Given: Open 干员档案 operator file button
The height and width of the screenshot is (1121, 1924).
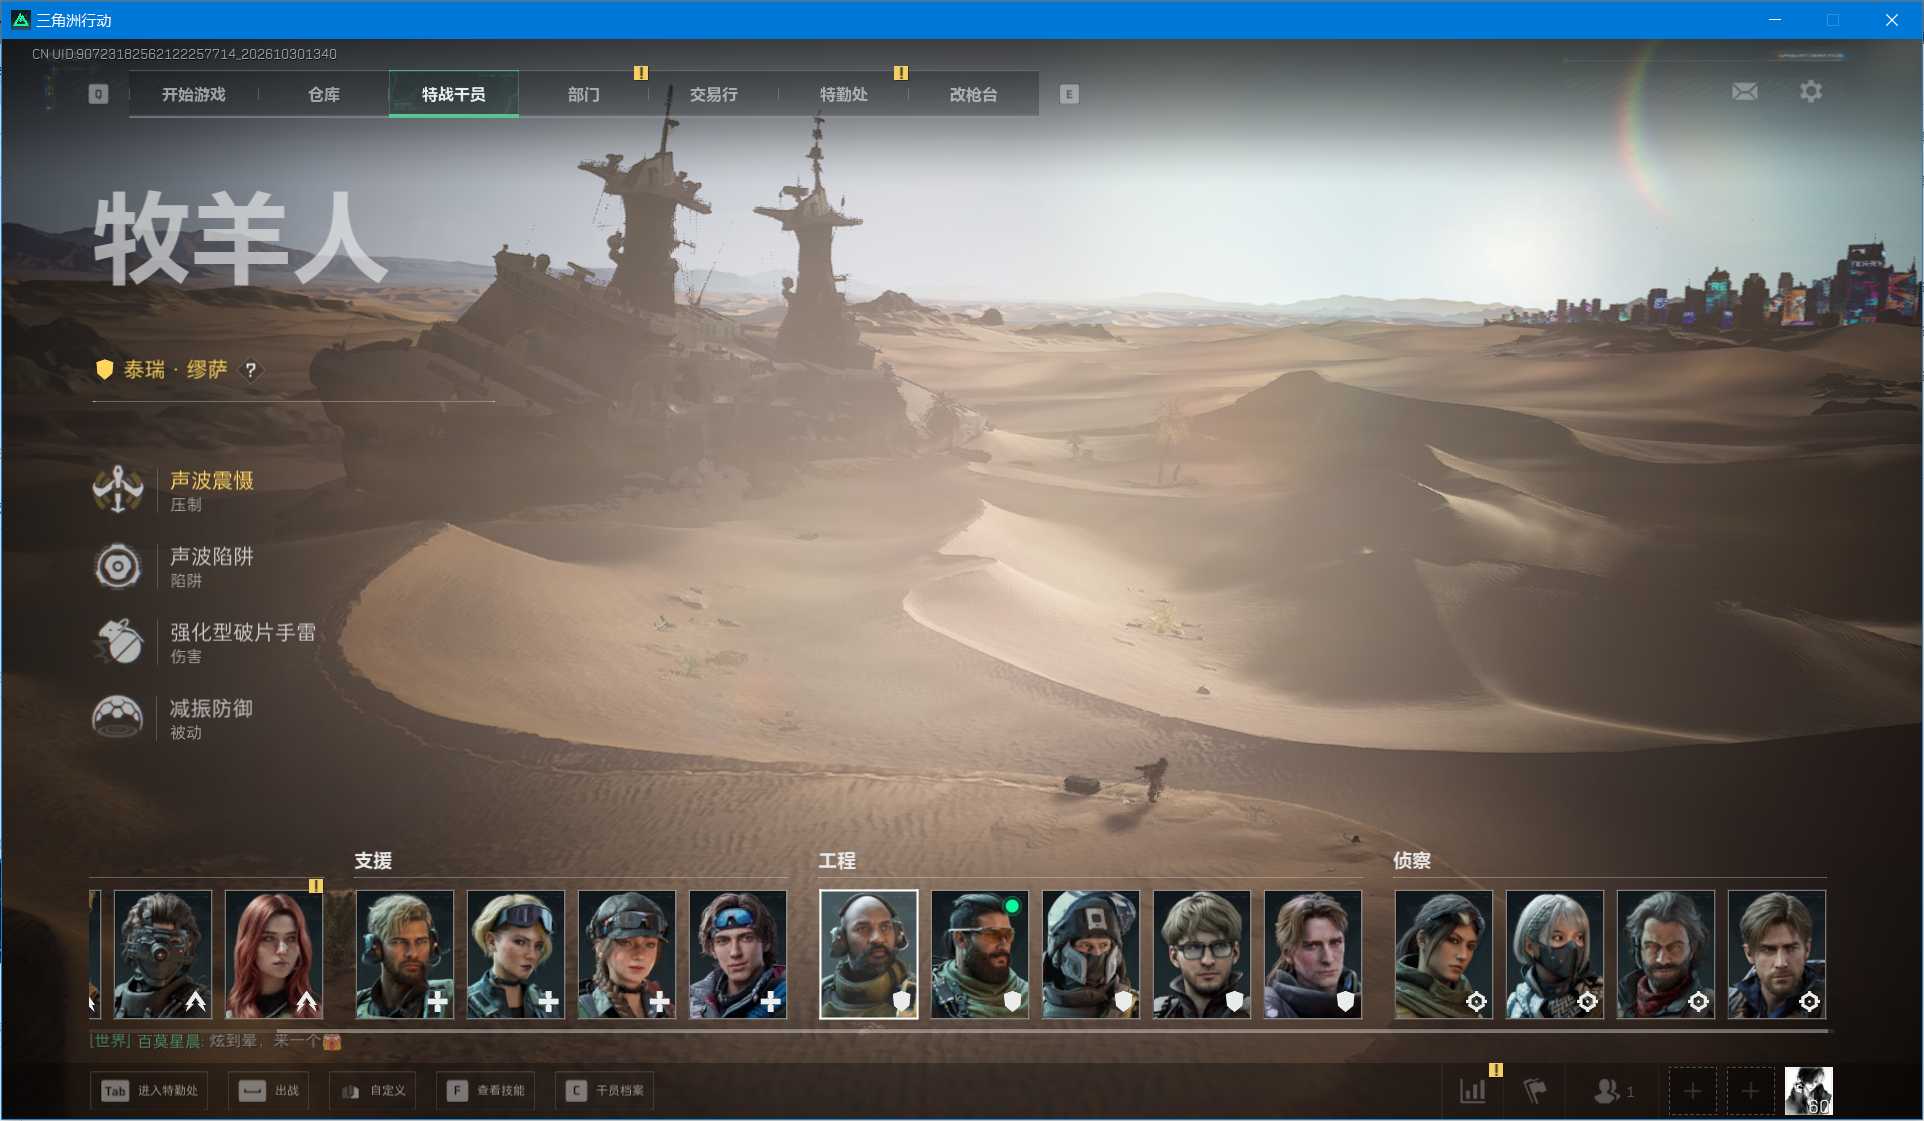Looking at the screenshot, I should (x=604, y=1091).
